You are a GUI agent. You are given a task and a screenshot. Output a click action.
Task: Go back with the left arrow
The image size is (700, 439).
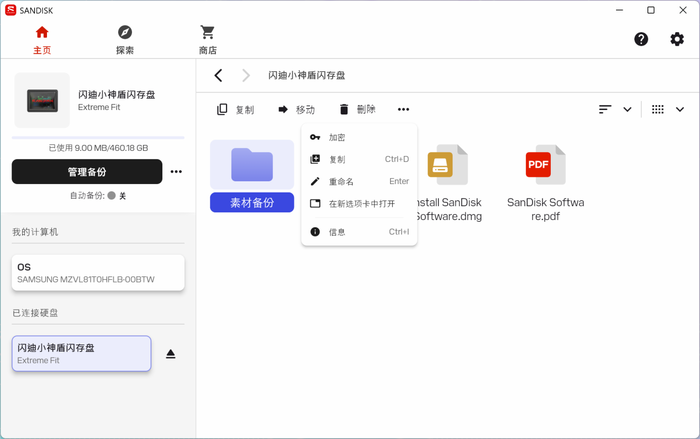[218, 75]
